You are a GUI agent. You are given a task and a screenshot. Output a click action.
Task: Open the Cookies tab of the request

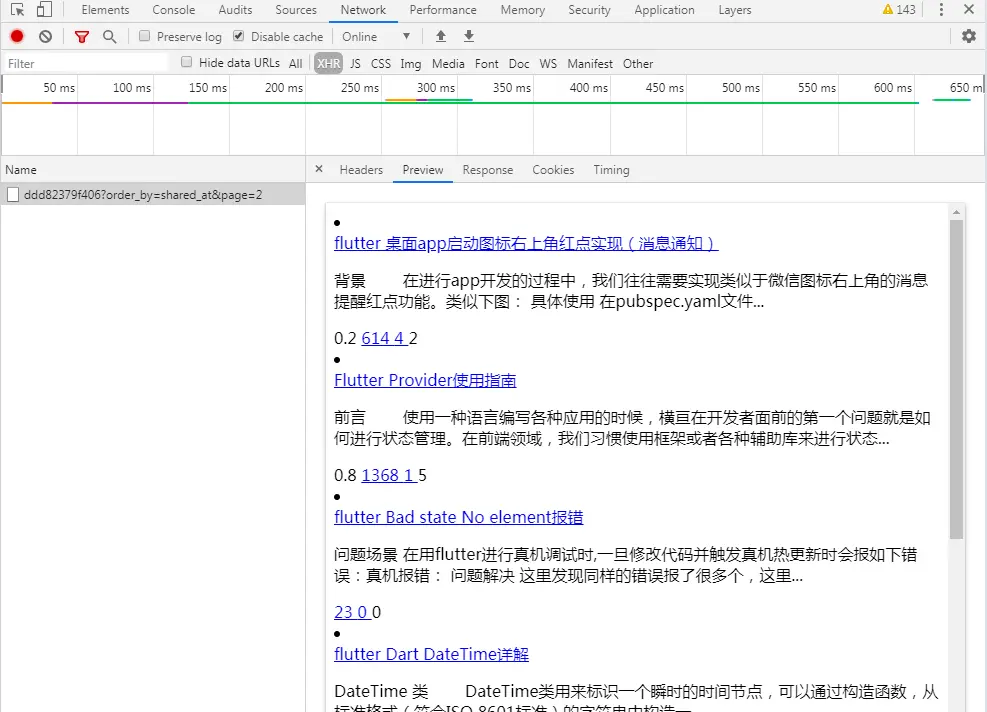pos(553,170)
